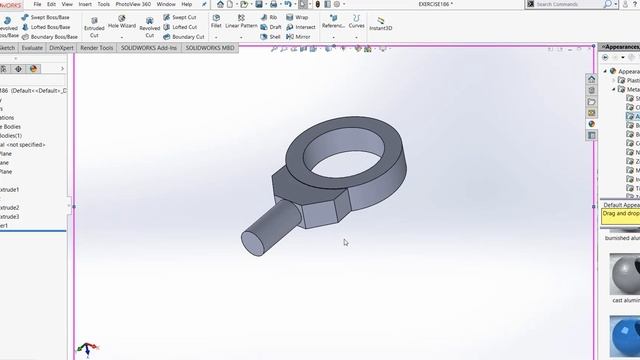Screen dimensions: 640x360
Task: Collapse the Appearances root tree node
Action: click(605, 71)
